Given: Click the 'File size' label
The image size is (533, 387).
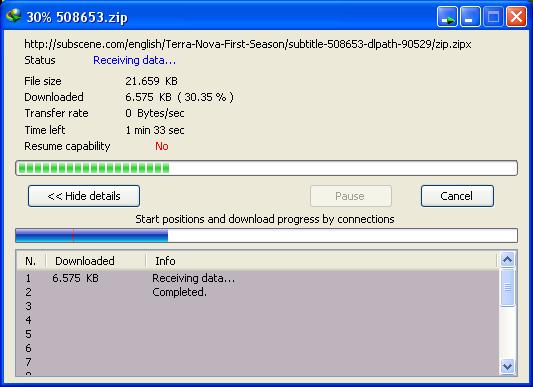Looking at the screenshot, I should 43,81.
